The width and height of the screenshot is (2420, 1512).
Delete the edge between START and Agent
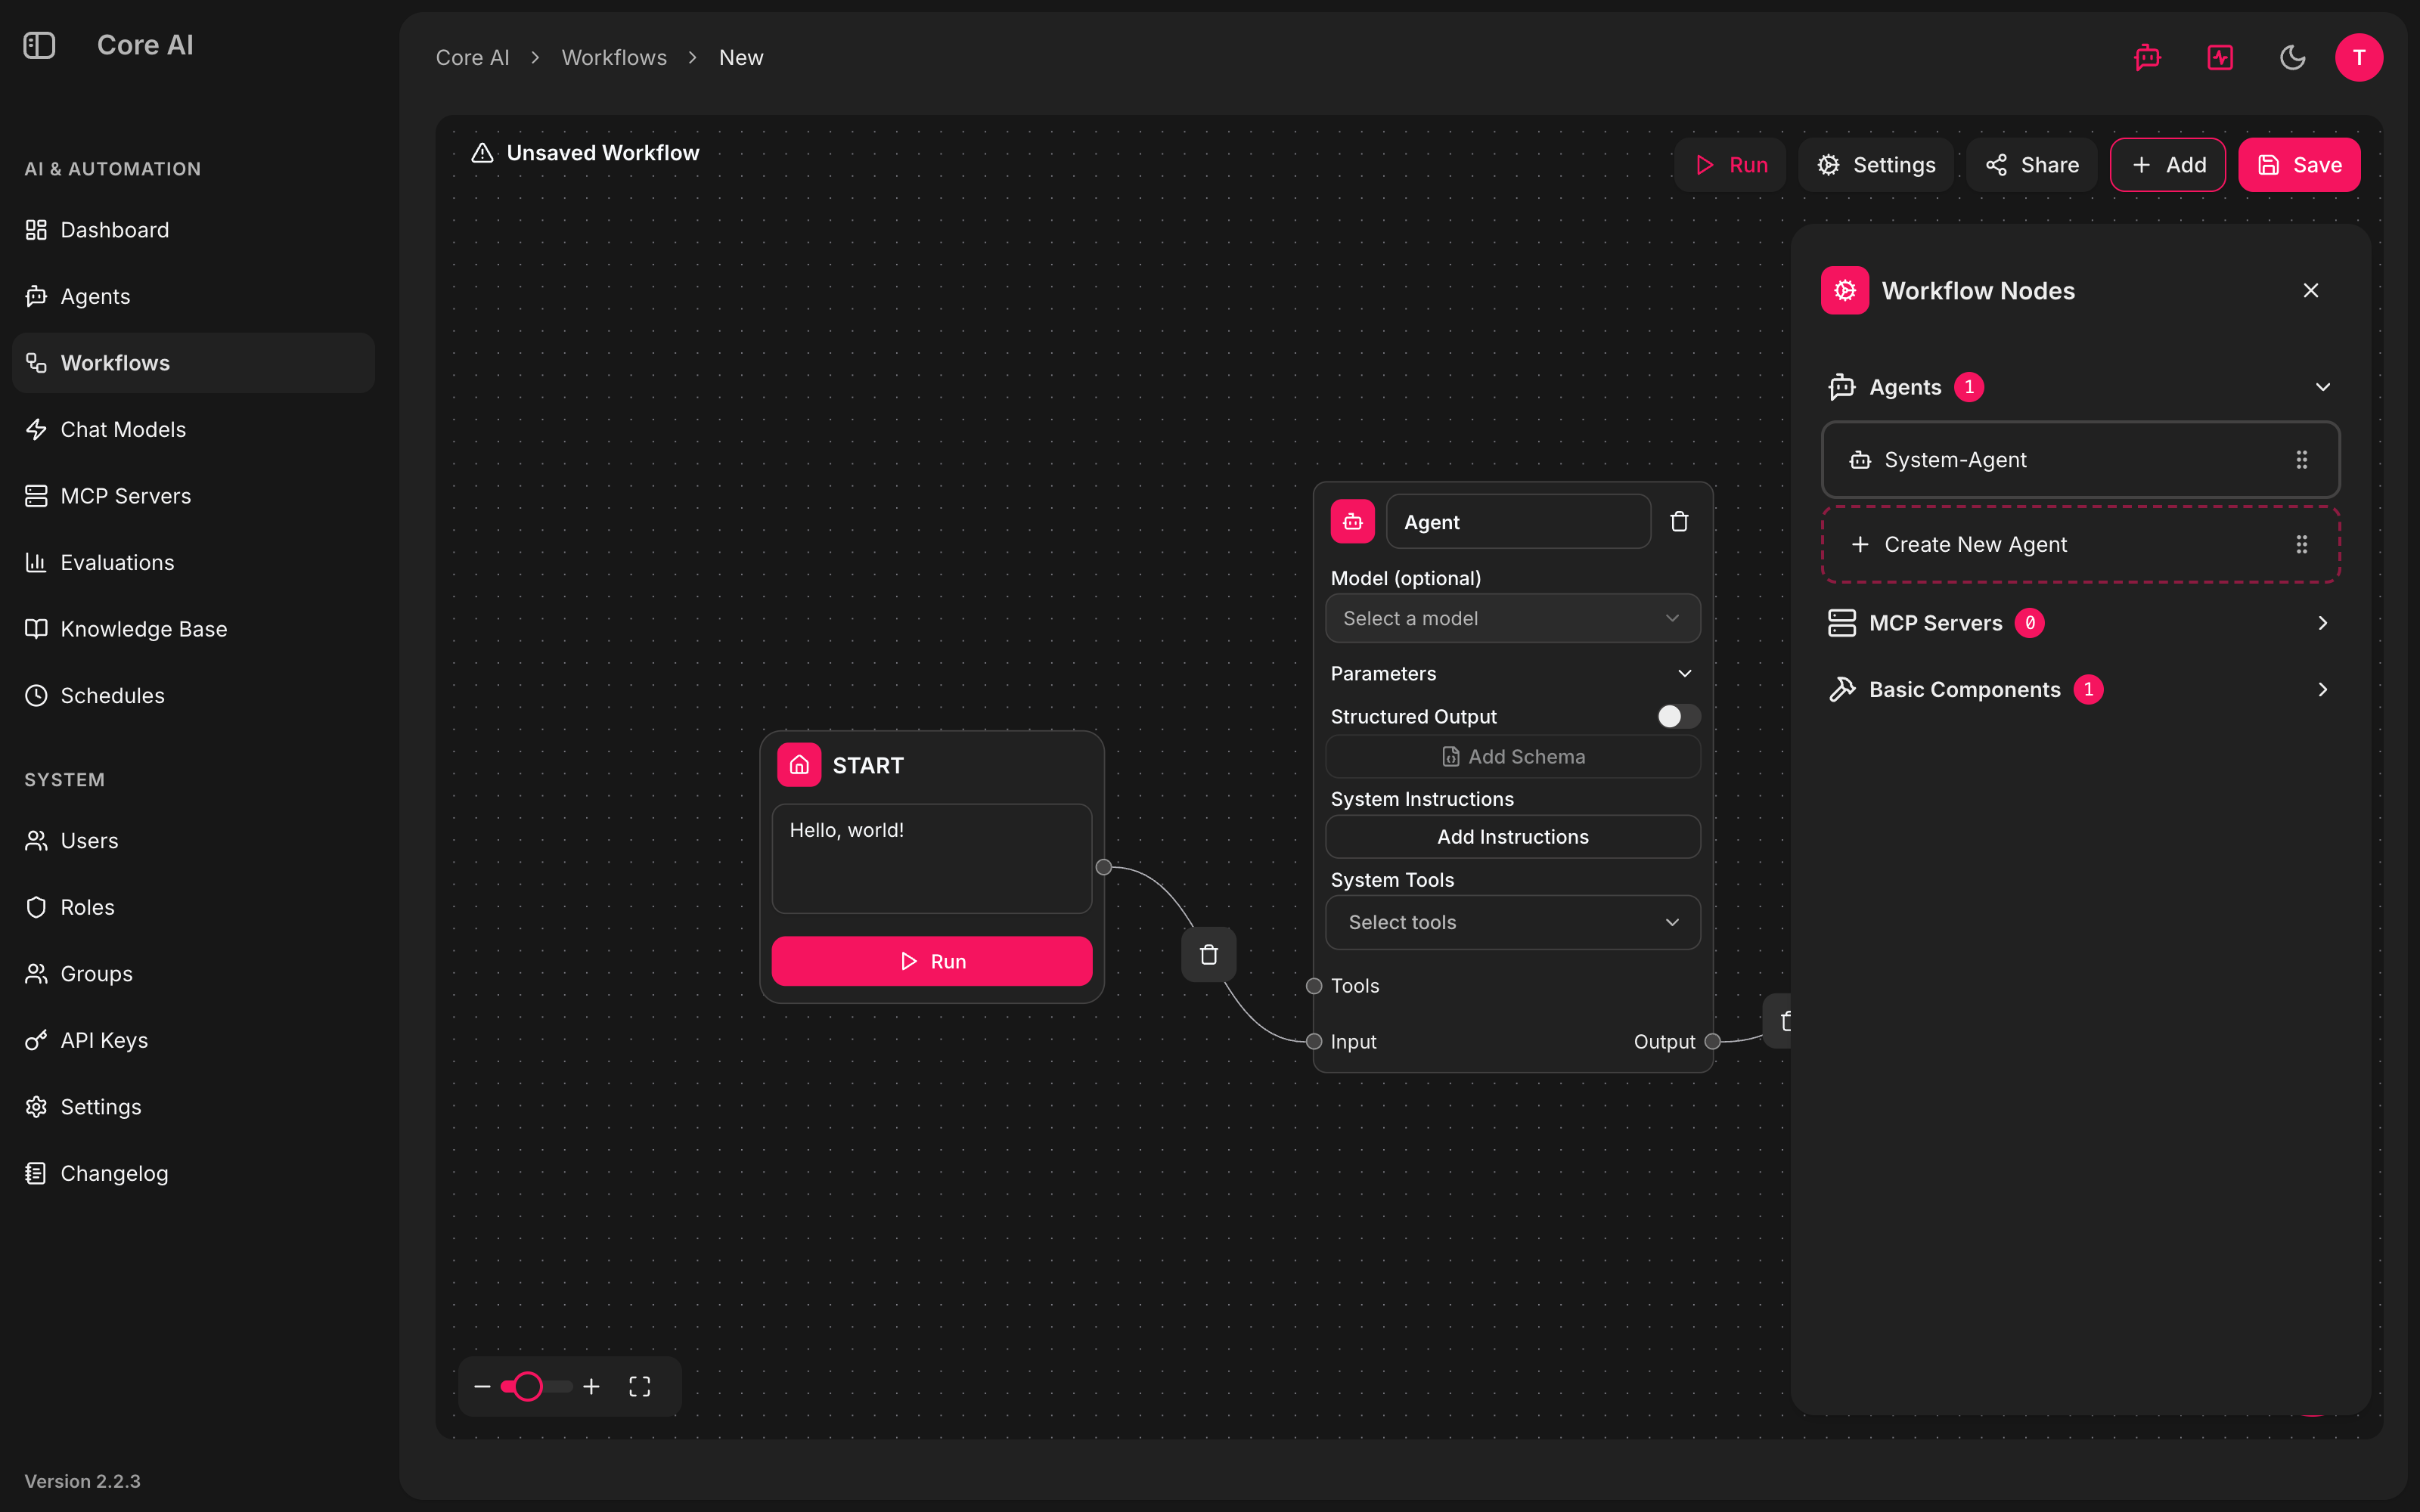(x=1209, y=955)
